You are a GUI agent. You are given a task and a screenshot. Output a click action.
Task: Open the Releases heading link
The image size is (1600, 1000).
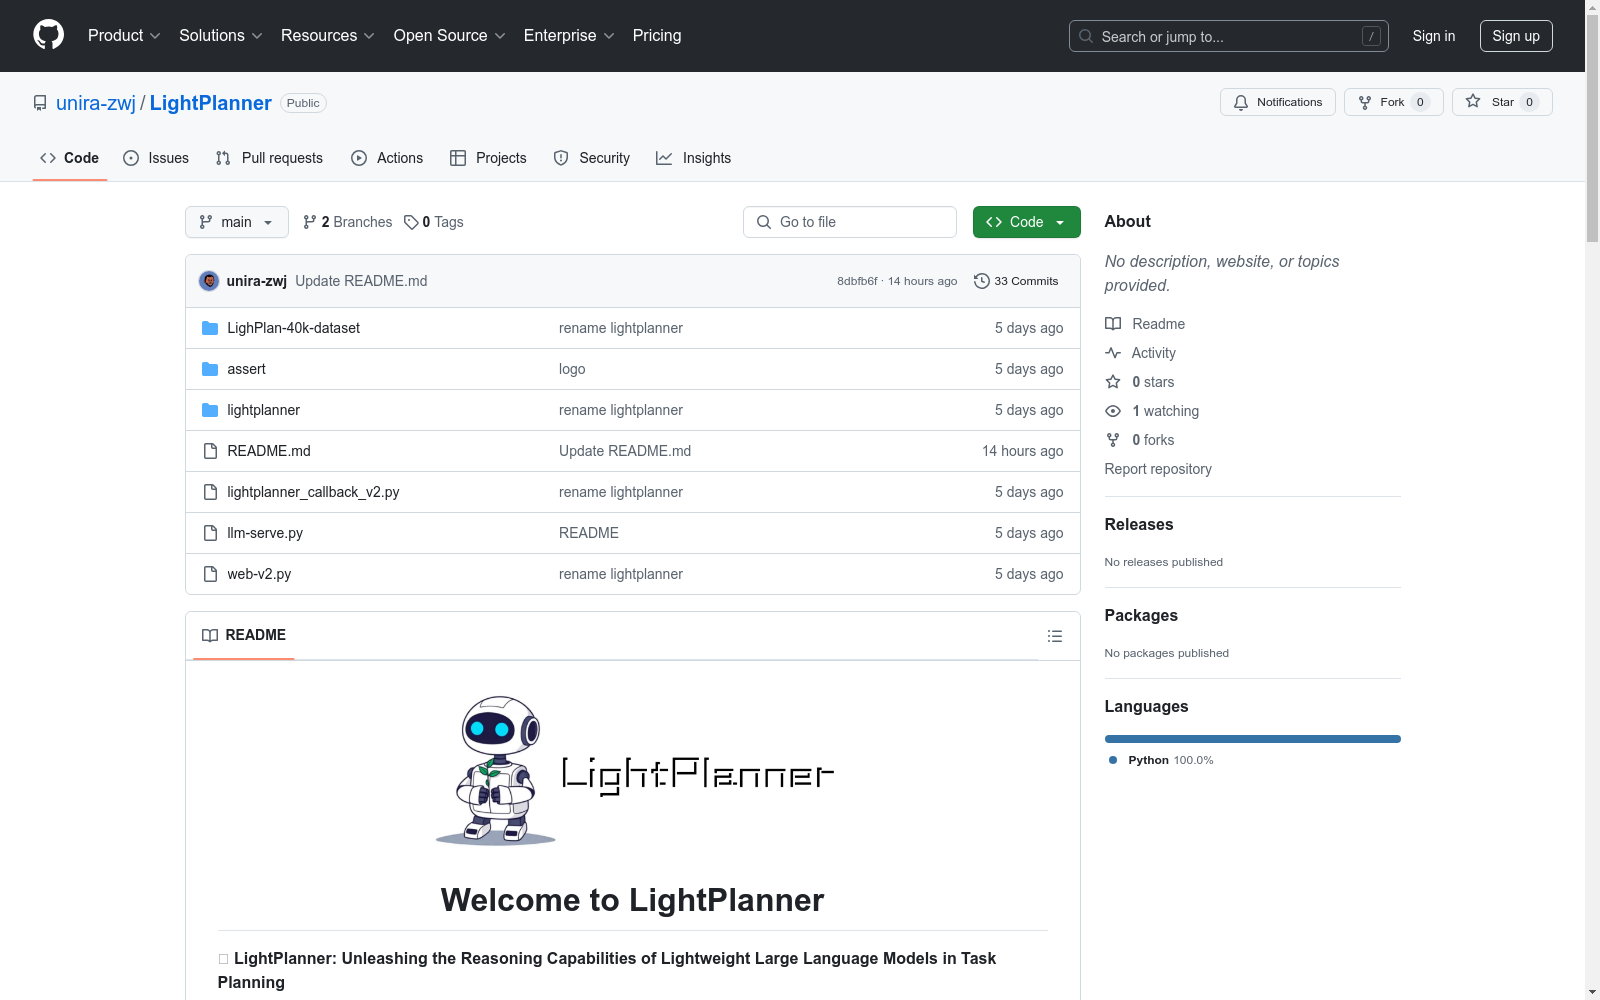[1139, 524]
